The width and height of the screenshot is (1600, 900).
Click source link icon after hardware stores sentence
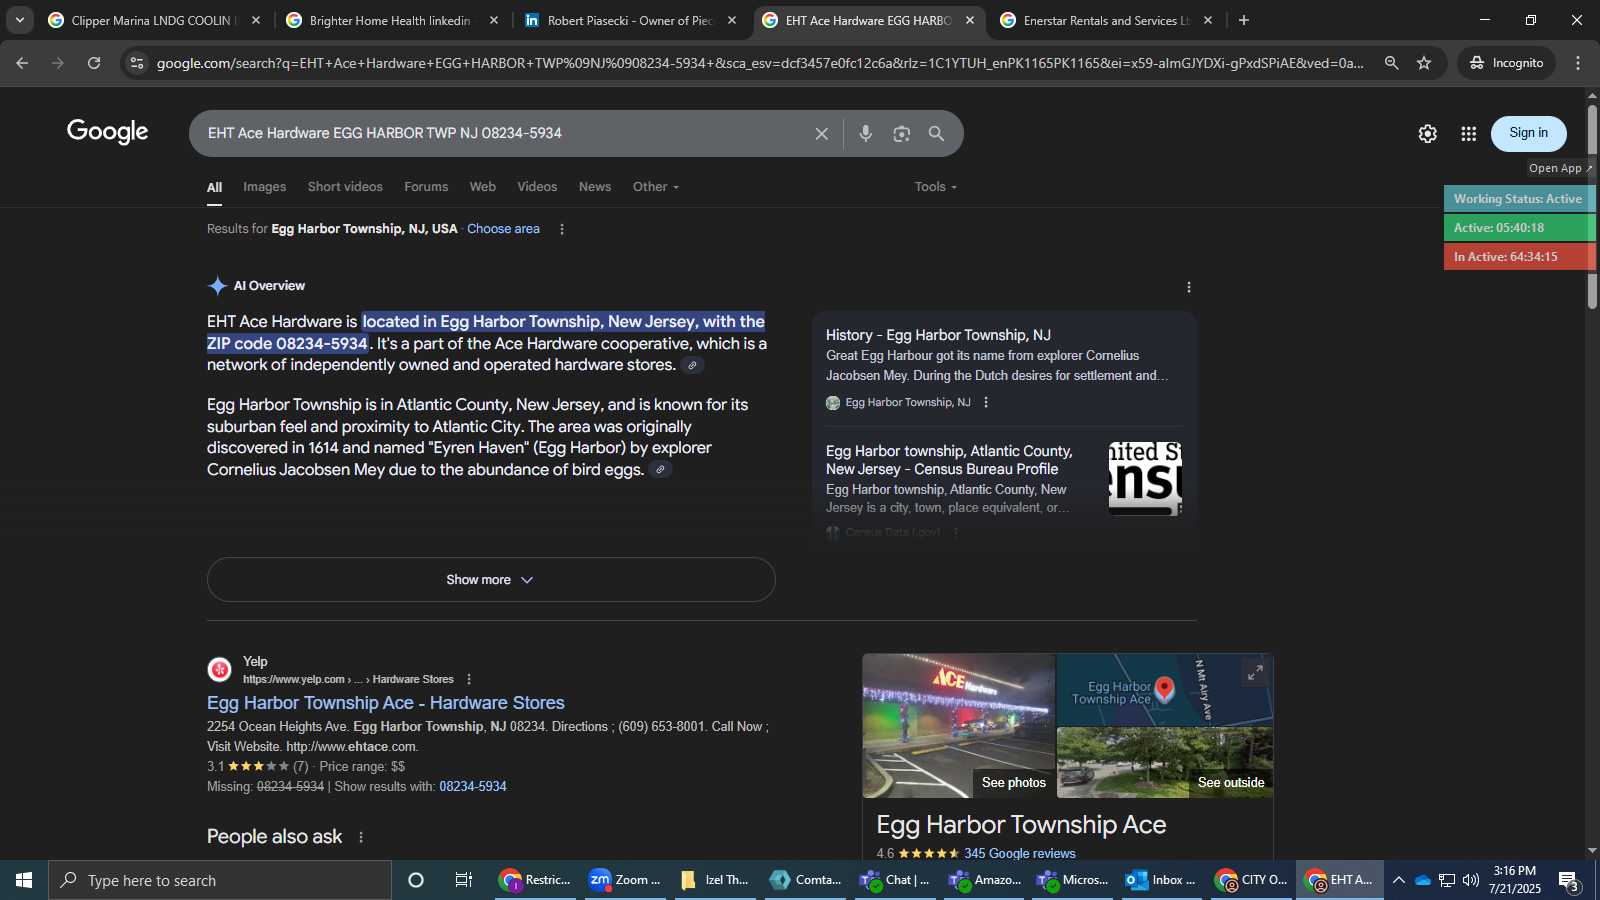pyautogui.click(x=692, y=365)
